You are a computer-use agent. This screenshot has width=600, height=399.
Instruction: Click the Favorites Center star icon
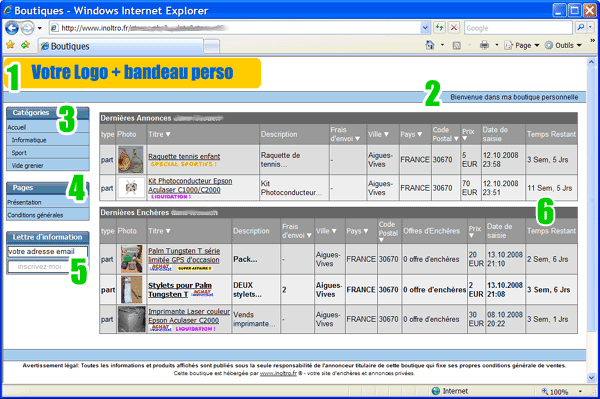tap(10, 45)
